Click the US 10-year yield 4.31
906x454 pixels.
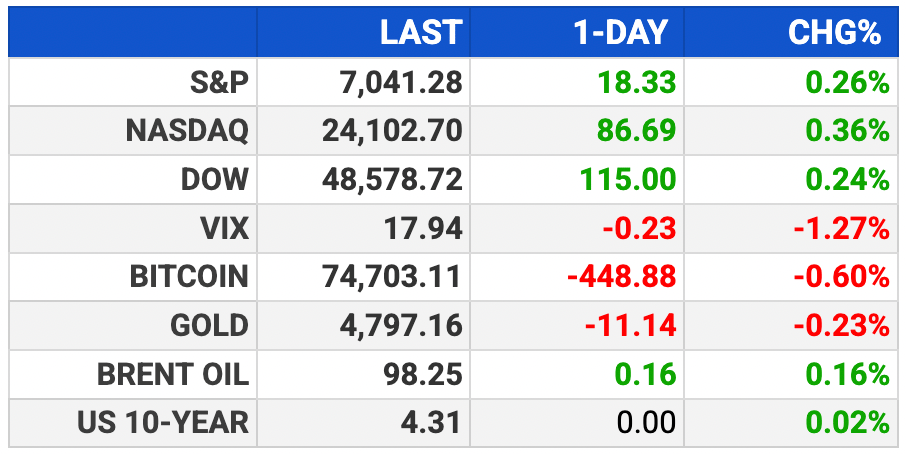pyautogui.click(x=430, y=423)
